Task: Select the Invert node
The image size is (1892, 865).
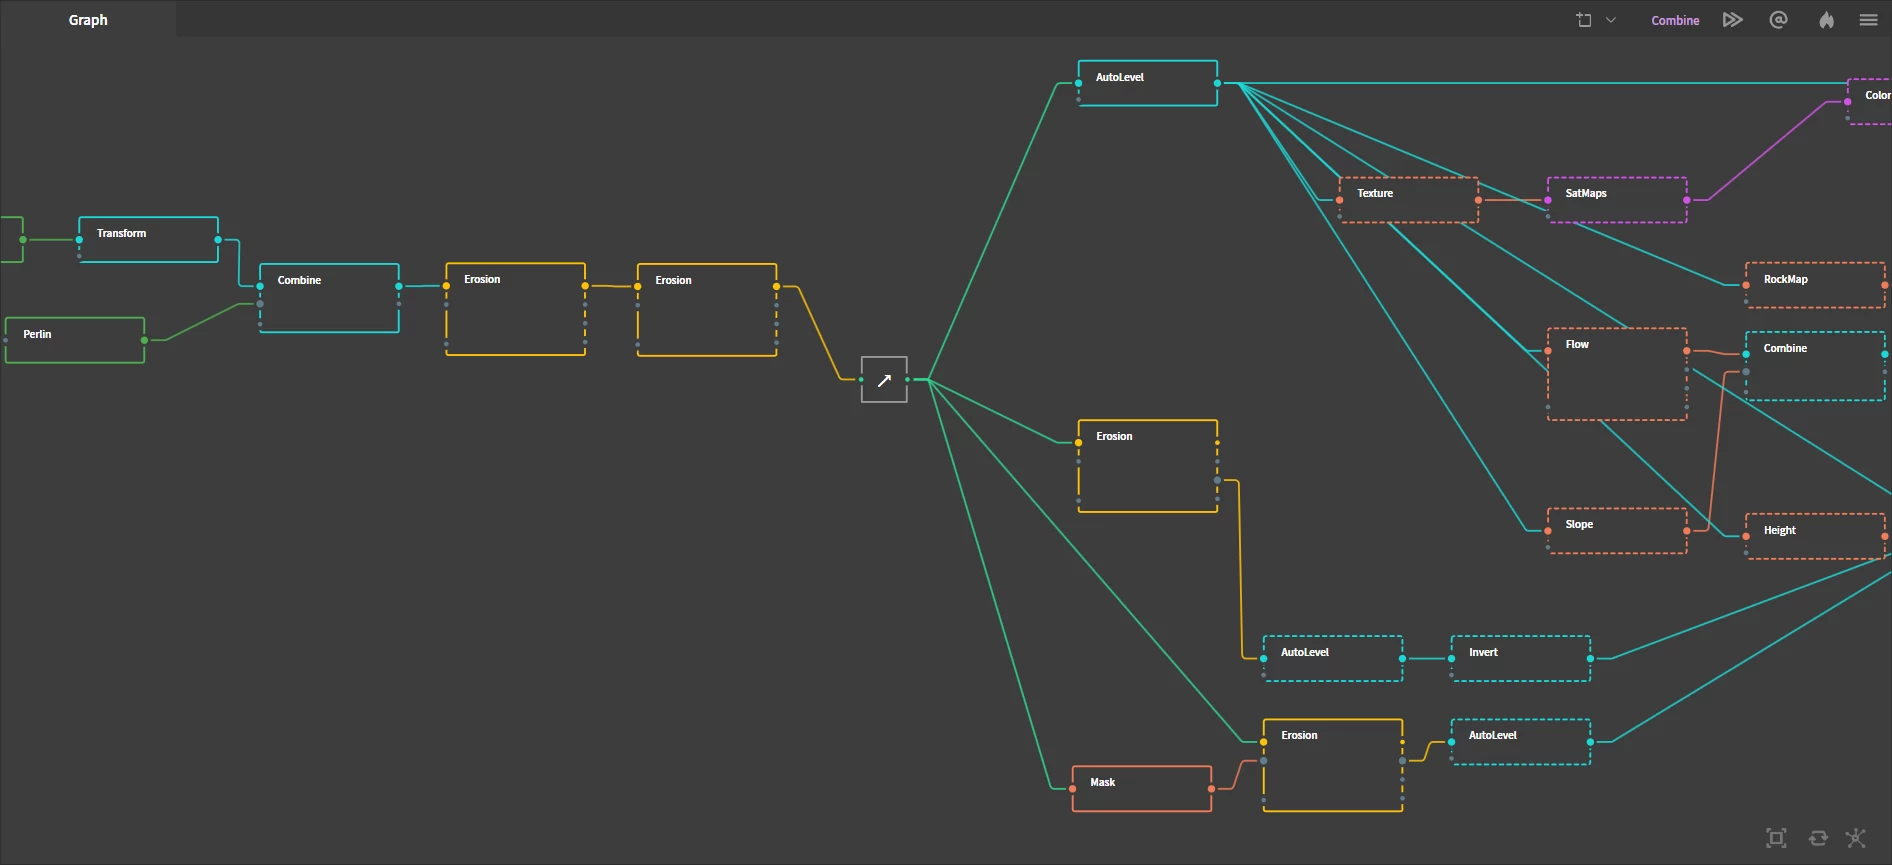Action: coord(1520,659)
